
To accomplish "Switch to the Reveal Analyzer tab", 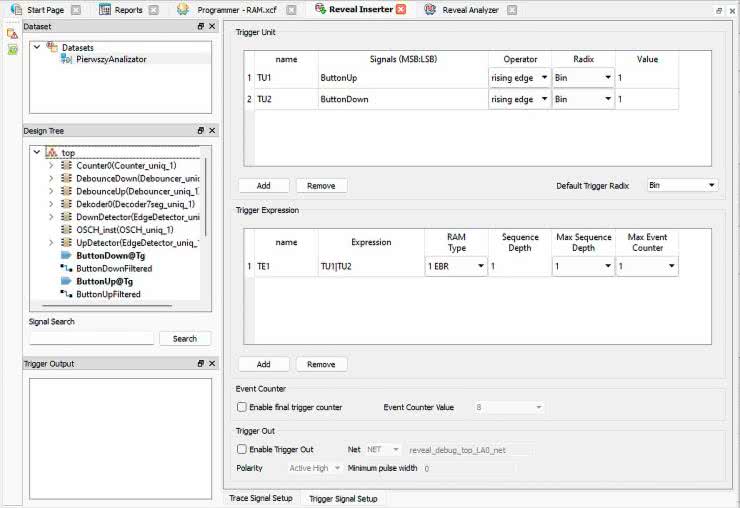I will point(469,10).
